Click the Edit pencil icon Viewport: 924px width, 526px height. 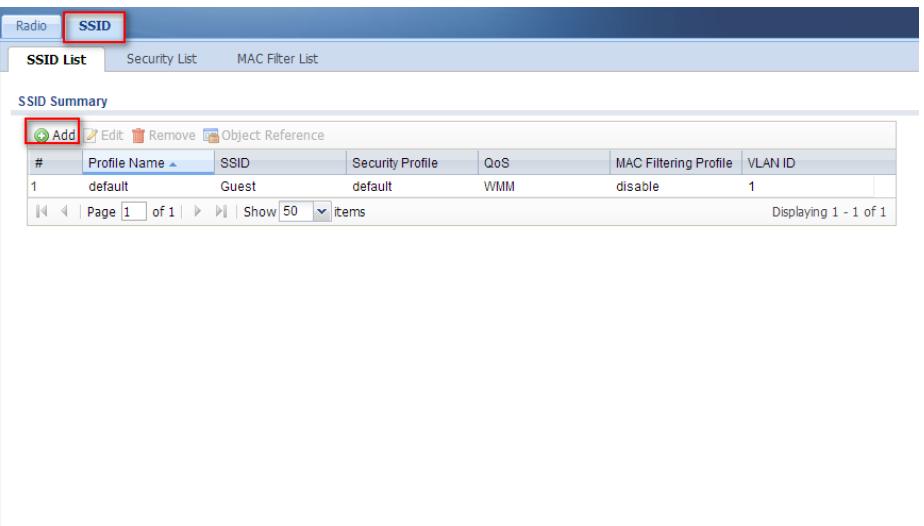coord(91,135)
